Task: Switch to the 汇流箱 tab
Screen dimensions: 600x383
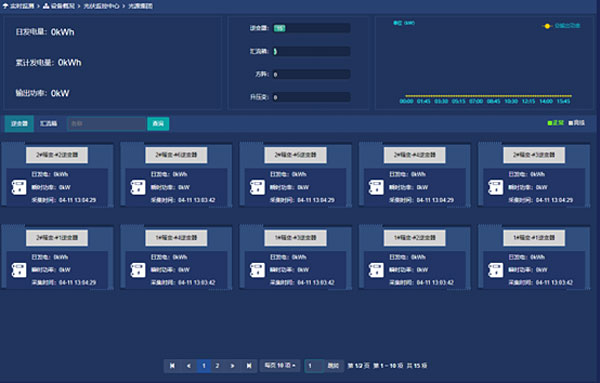Action: tap(49, 124)
